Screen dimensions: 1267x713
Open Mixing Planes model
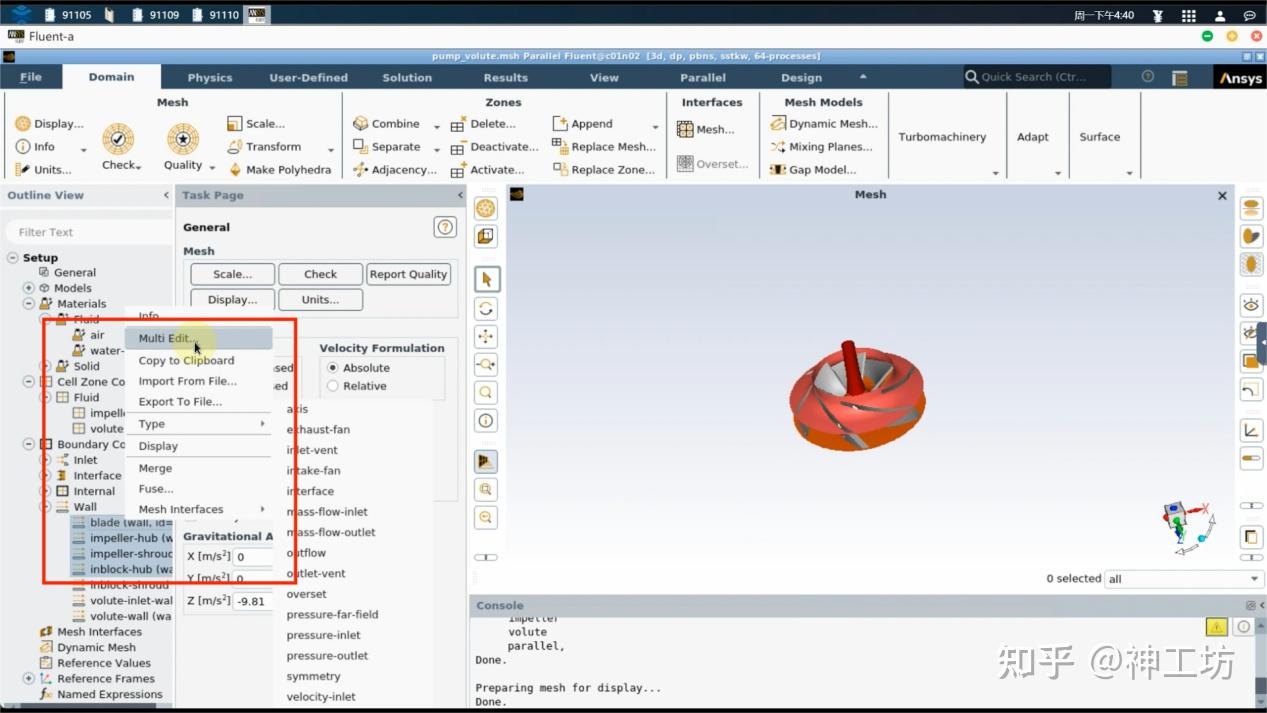pyautogui.click(x=821, y=147)
